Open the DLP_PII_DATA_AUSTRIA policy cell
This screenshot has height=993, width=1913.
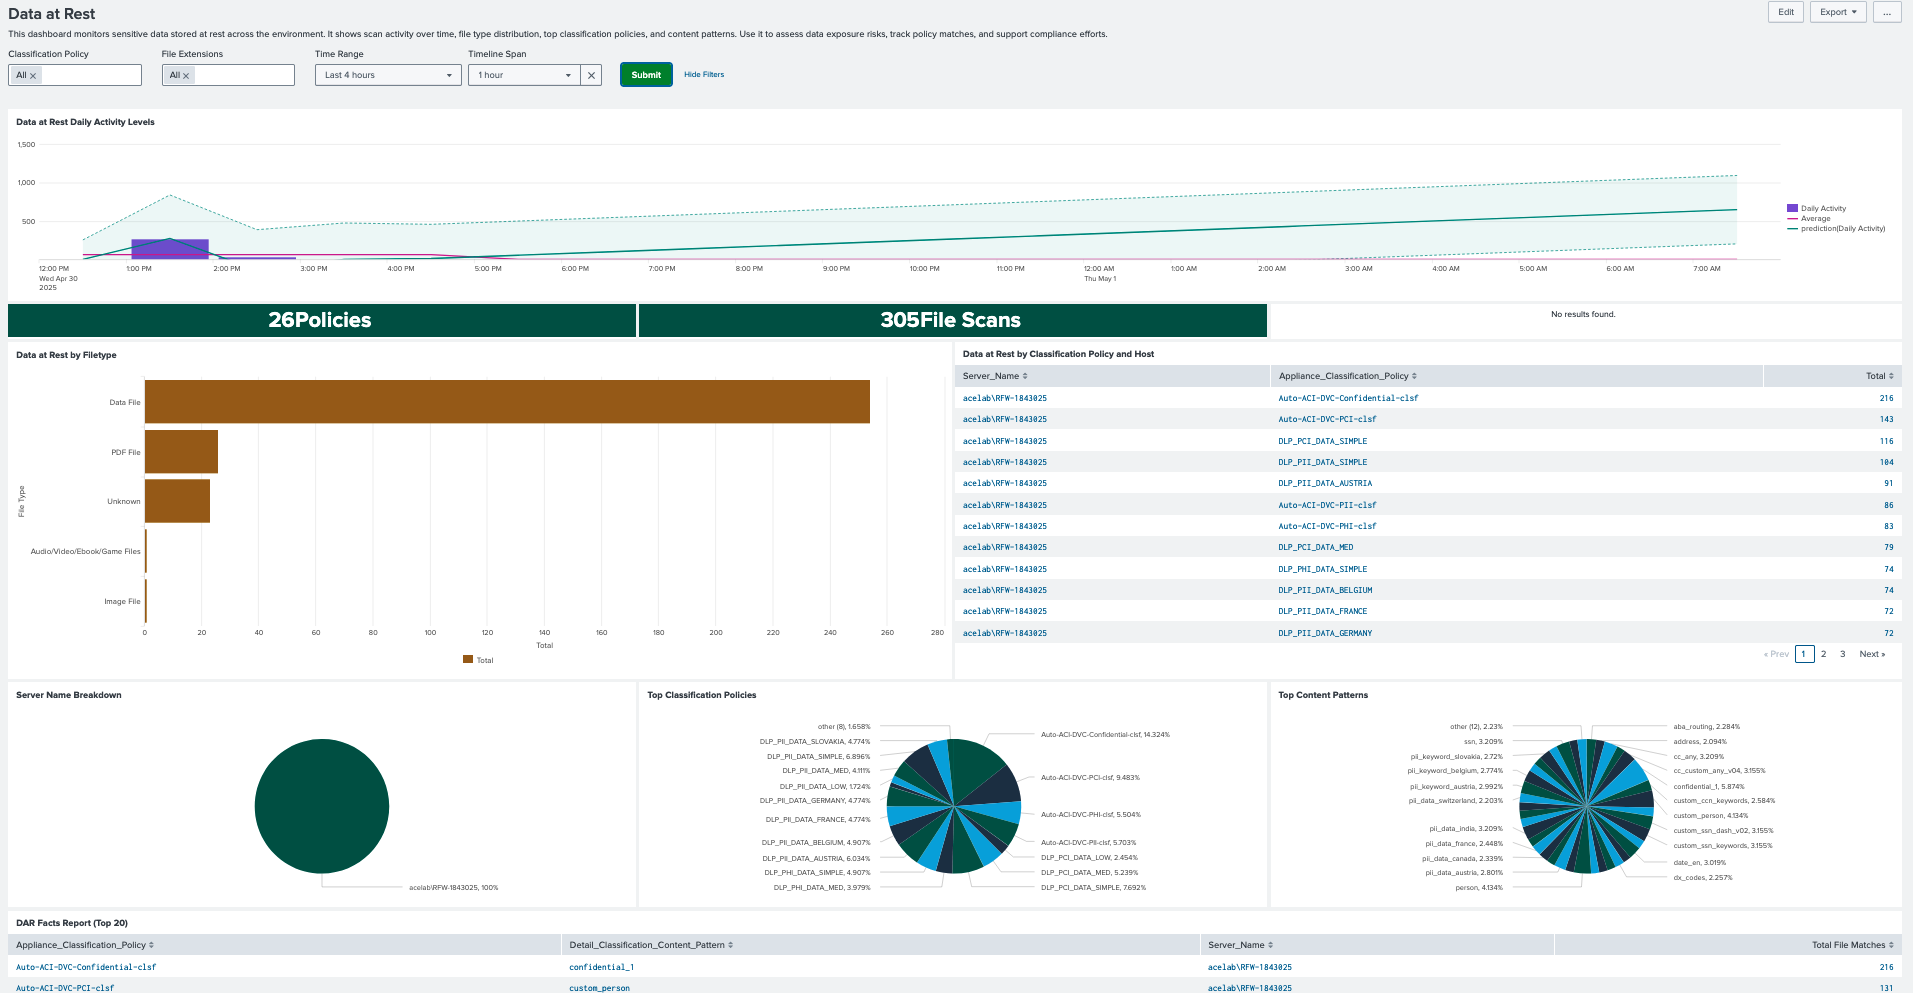click(x=1325, y=483)
